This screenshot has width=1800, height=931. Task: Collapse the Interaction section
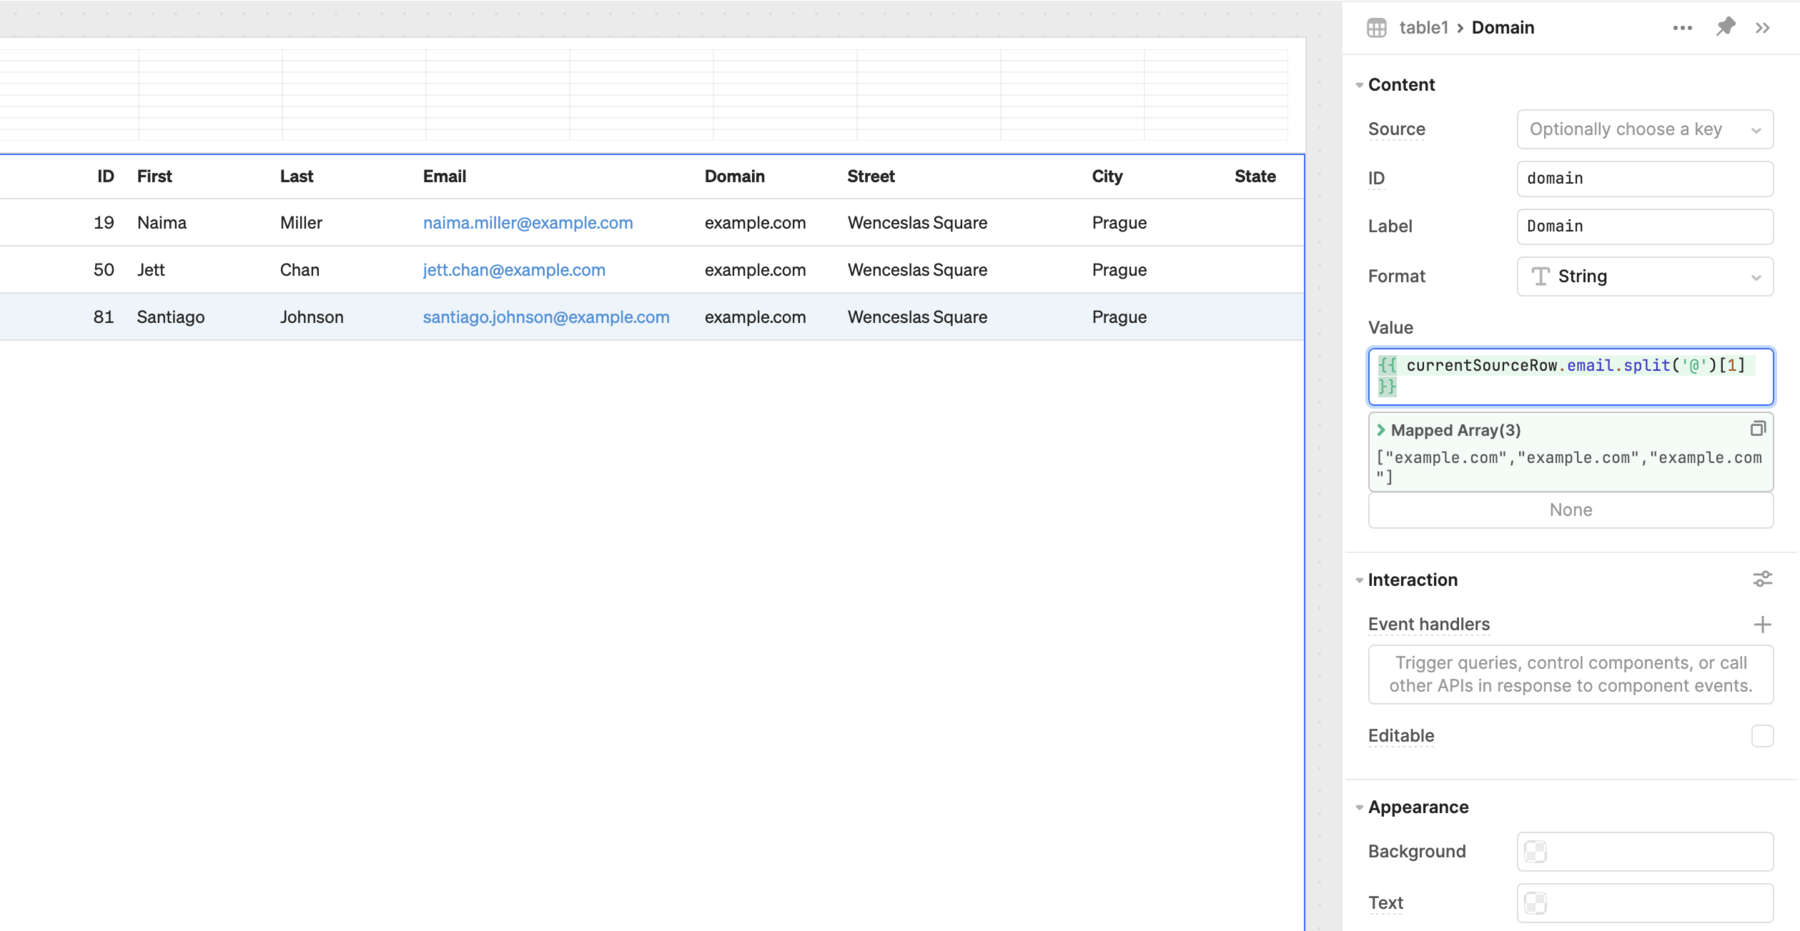(x=1359, y=580)
